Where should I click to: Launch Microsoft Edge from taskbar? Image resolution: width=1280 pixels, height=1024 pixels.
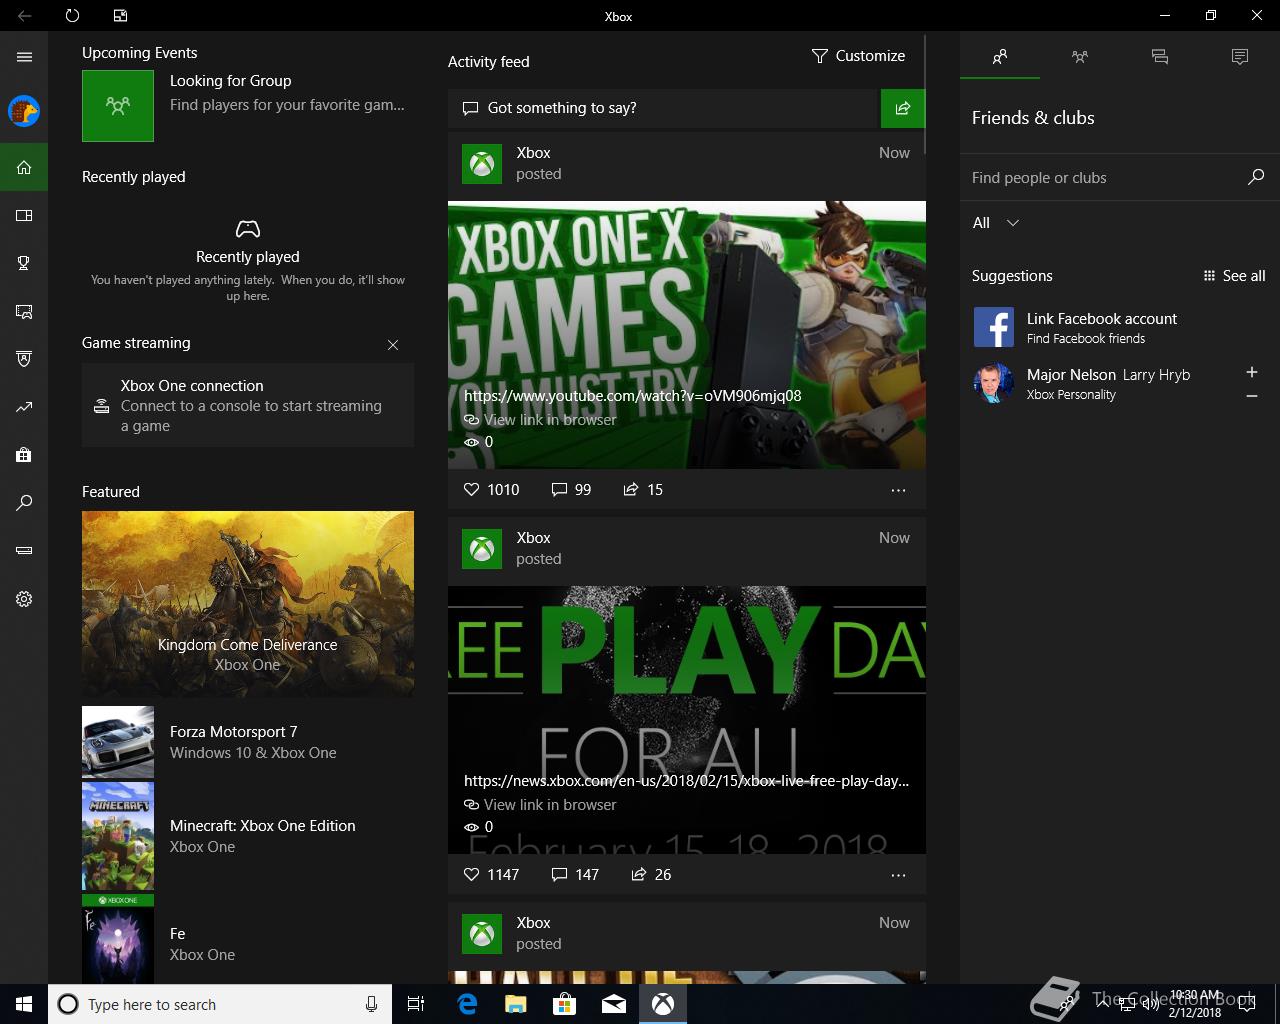point(467,1004)
